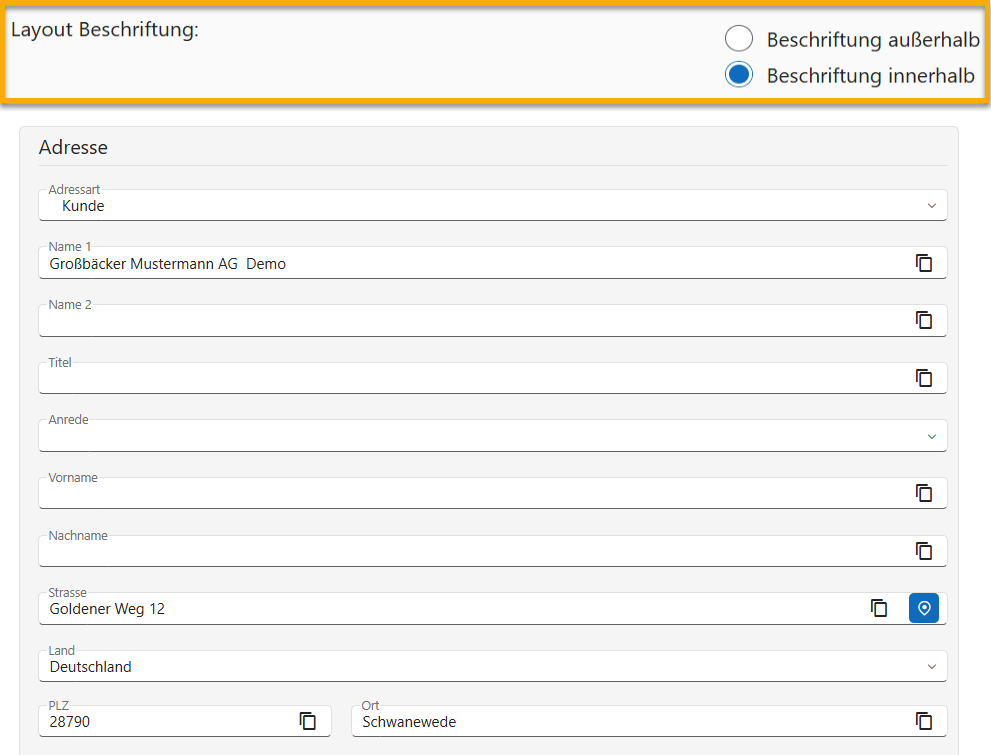Screen dimensions: 991x755
Task: Click the PLZ input field
Action: tap(165, 722)
